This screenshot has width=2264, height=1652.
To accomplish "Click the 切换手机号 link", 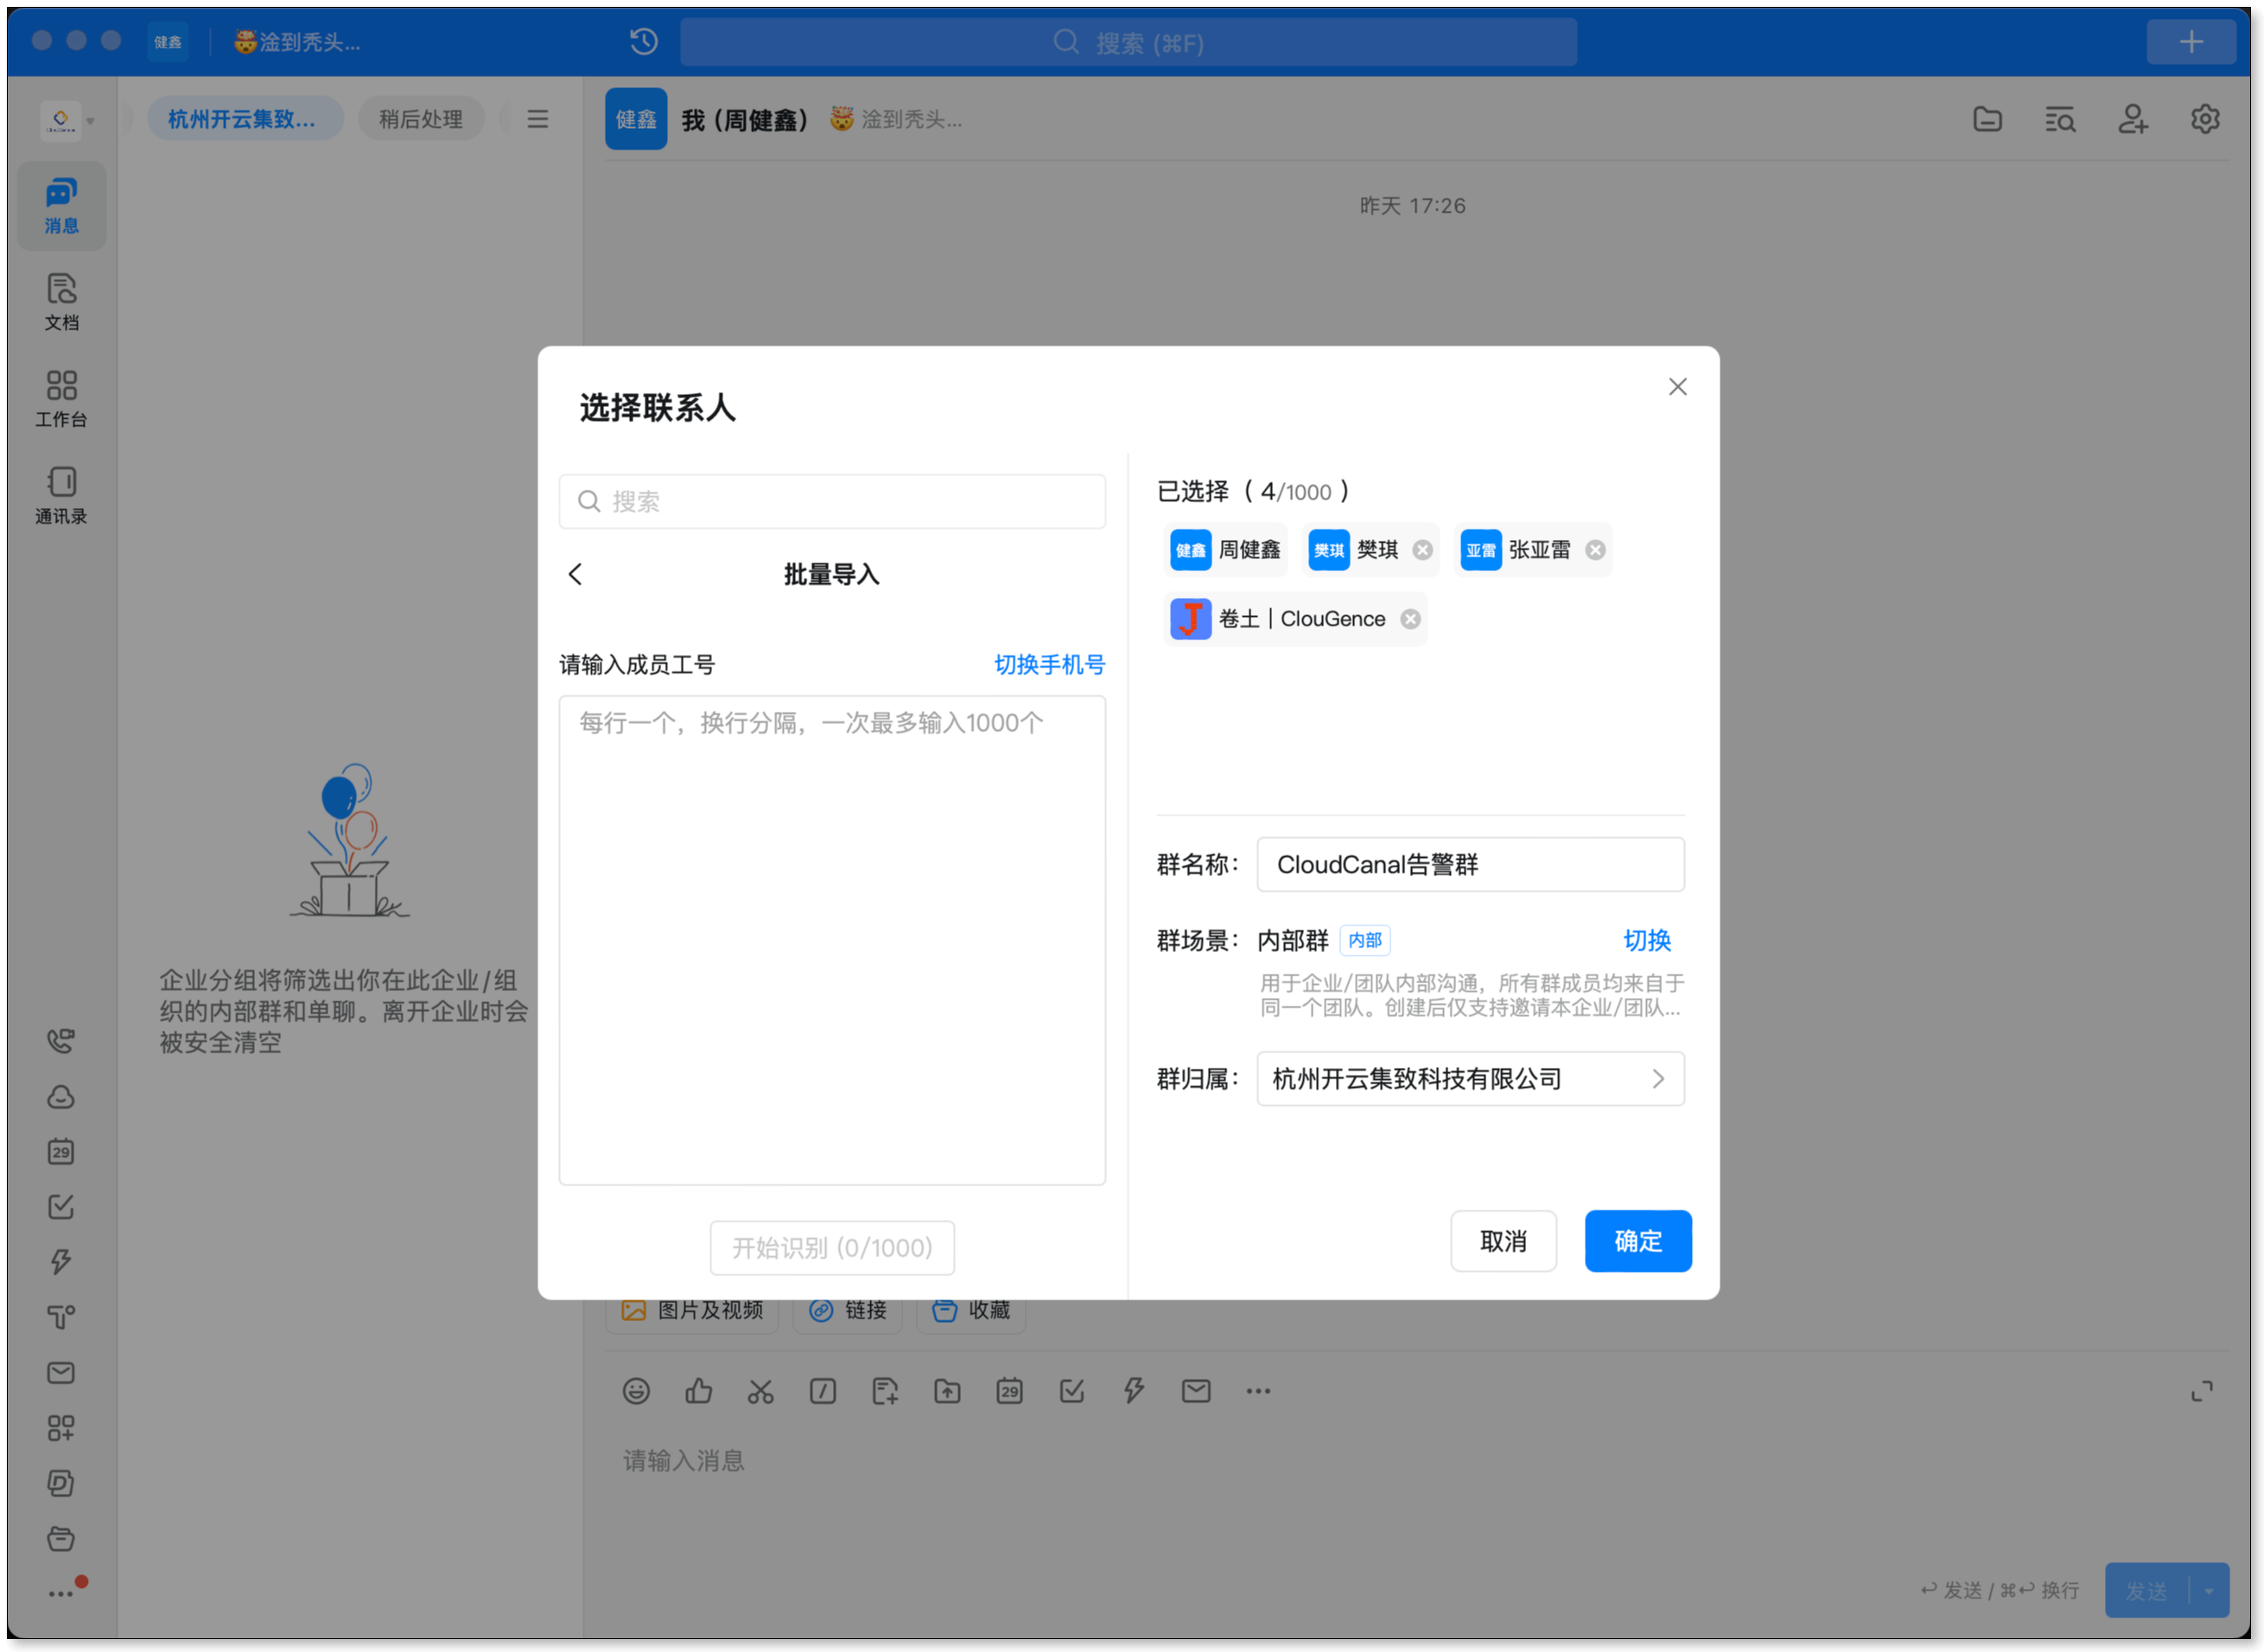I will coord(1049,664).
